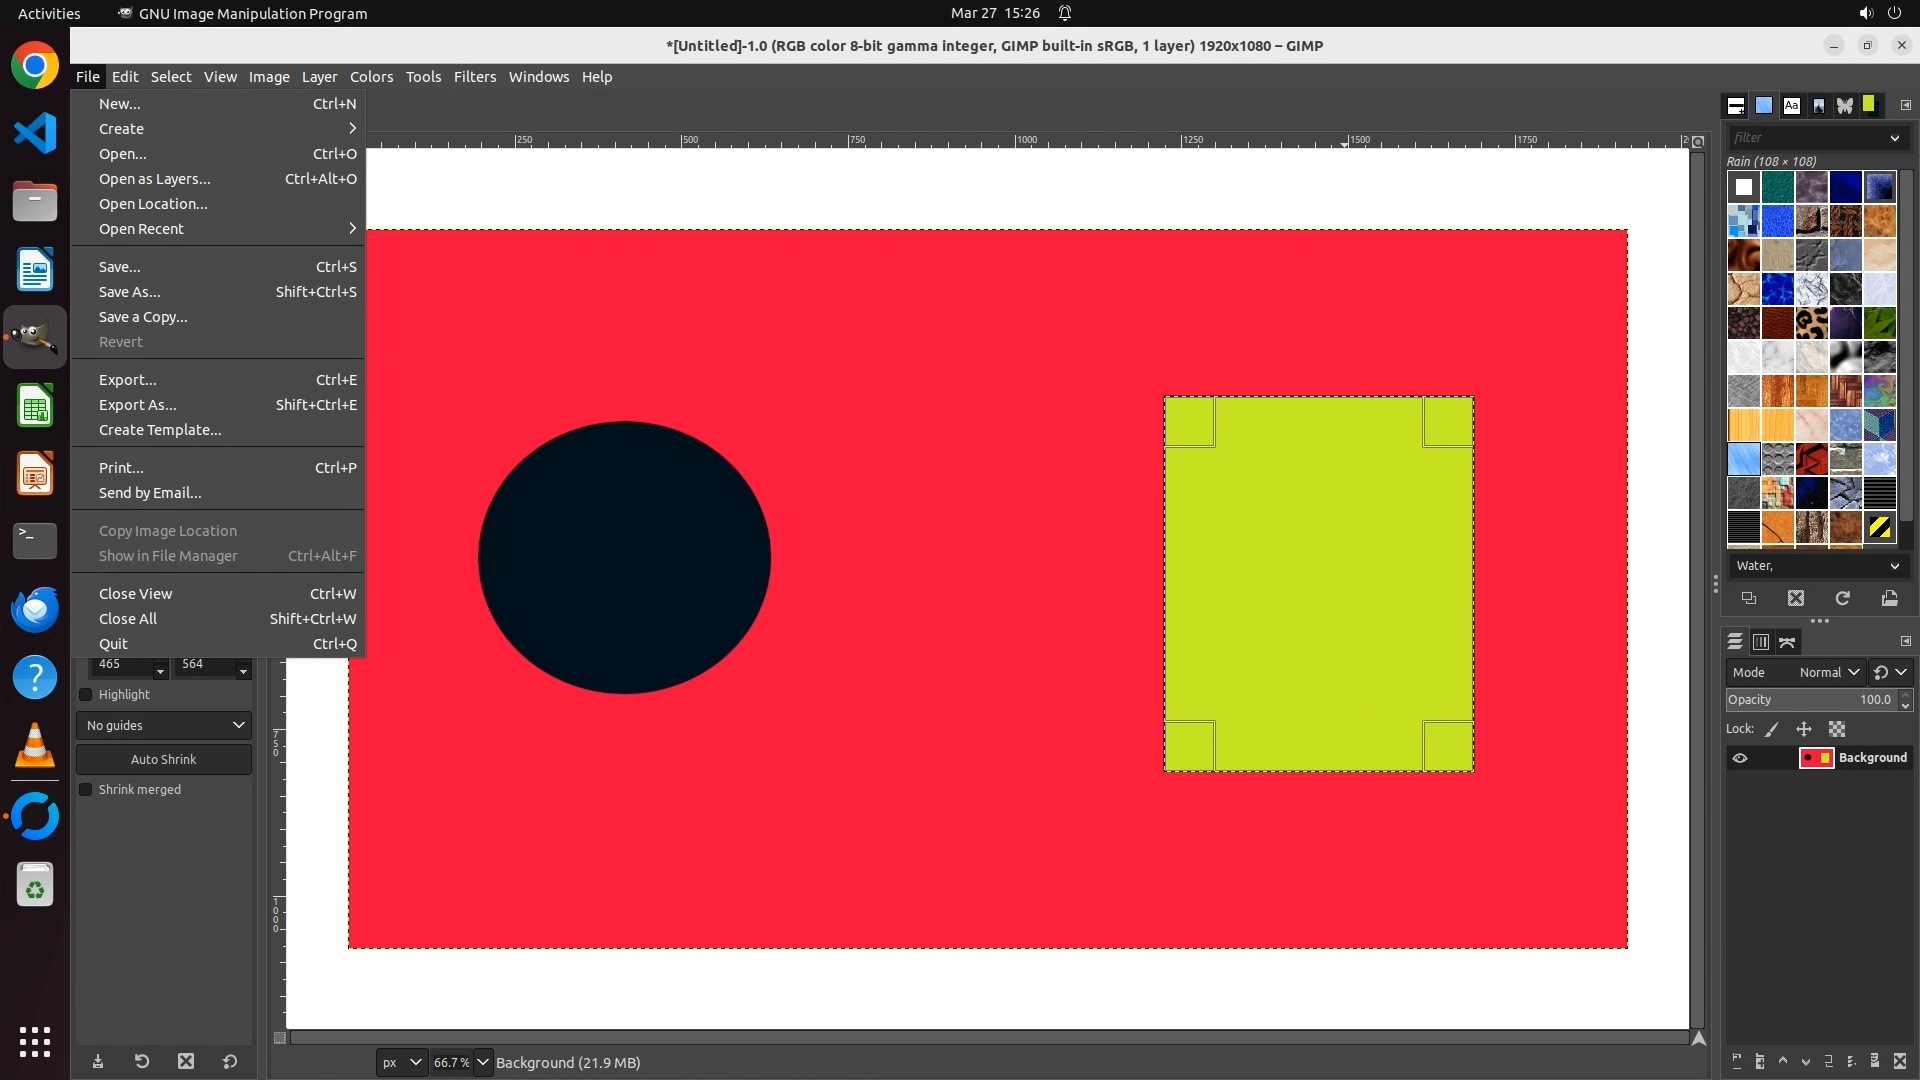The height and width of the screenshot is (1080, 1920).
Task: Adjust the layer Opacity slider
Action: click(x=1808, y=700)
